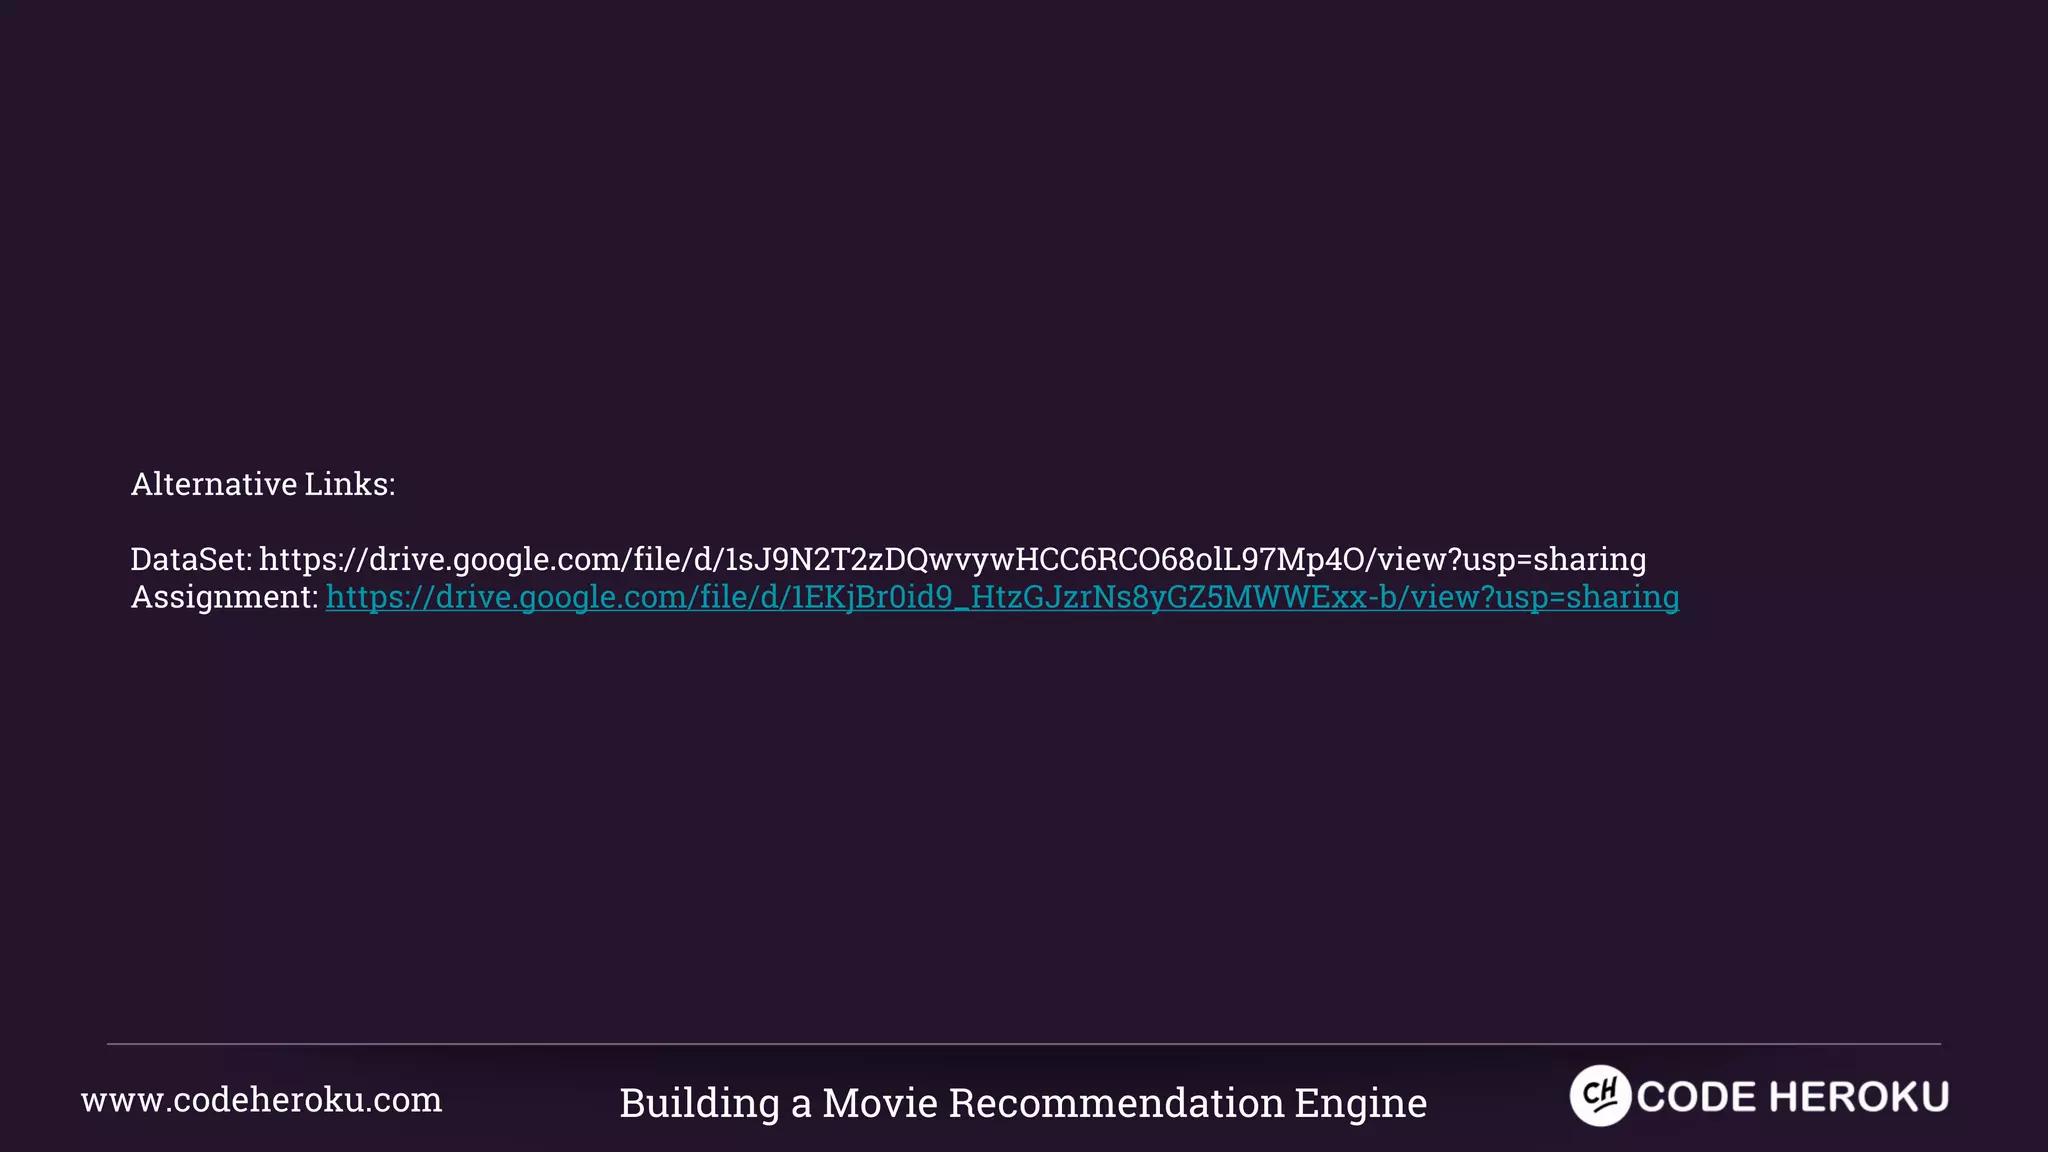
Task: Click the horizontal footer divider line
Action: coord(1024,1044)
